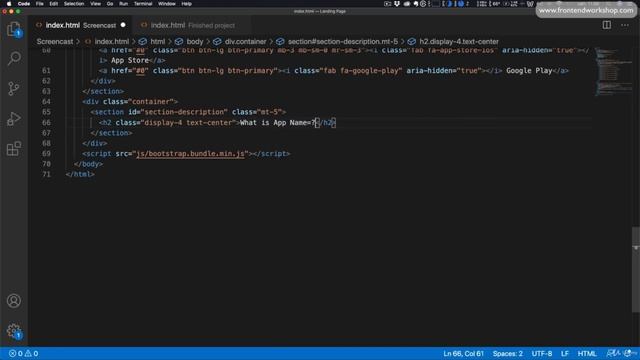Open the Extensions view icon

point(14,148)
